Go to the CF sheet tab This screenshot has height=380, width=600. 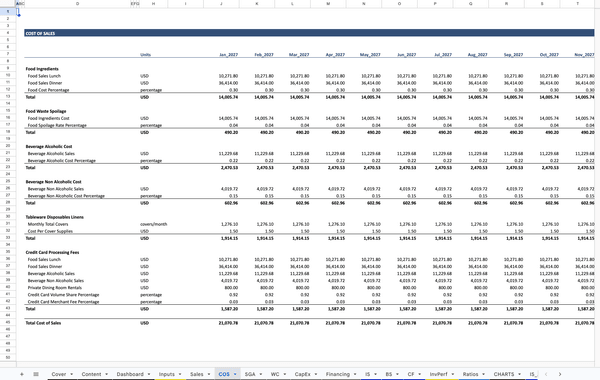pos(411,374)
